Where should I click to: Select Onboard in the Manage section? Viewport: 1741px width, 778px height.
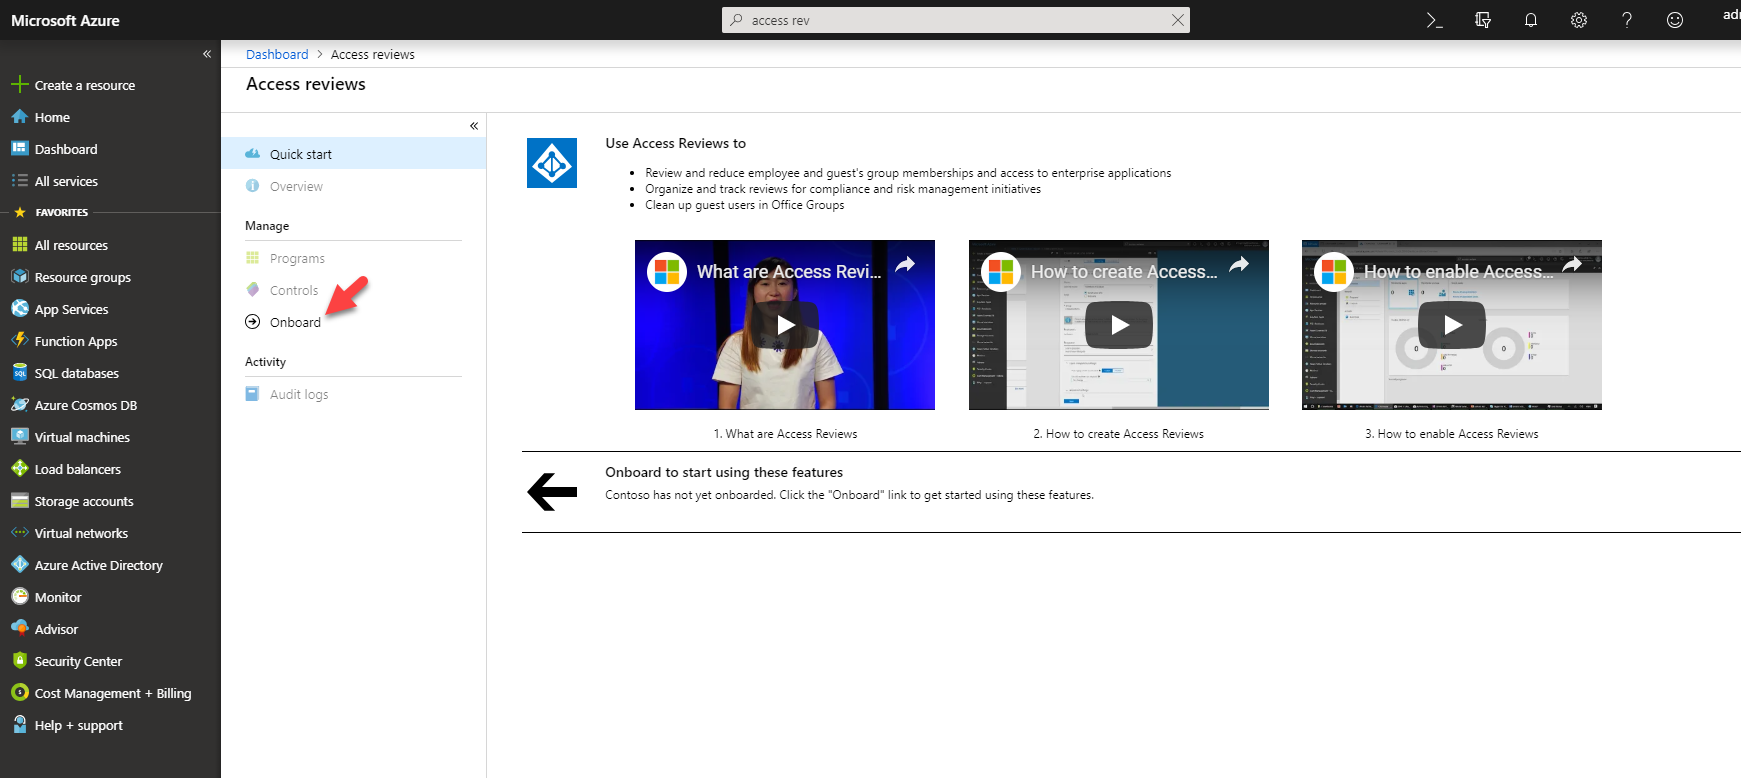click(x=295, y=322)
